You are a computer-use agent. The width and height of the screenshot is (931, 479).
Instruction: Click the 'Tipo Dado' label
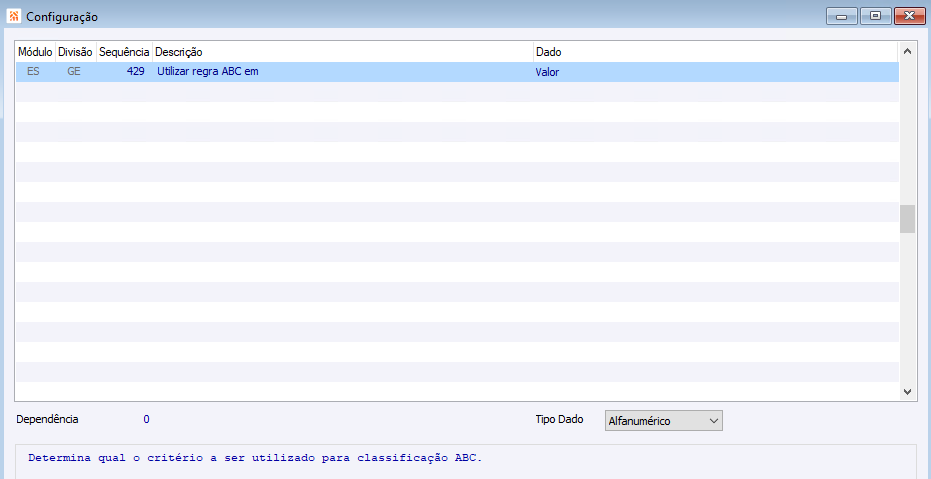tap(559, 419)
